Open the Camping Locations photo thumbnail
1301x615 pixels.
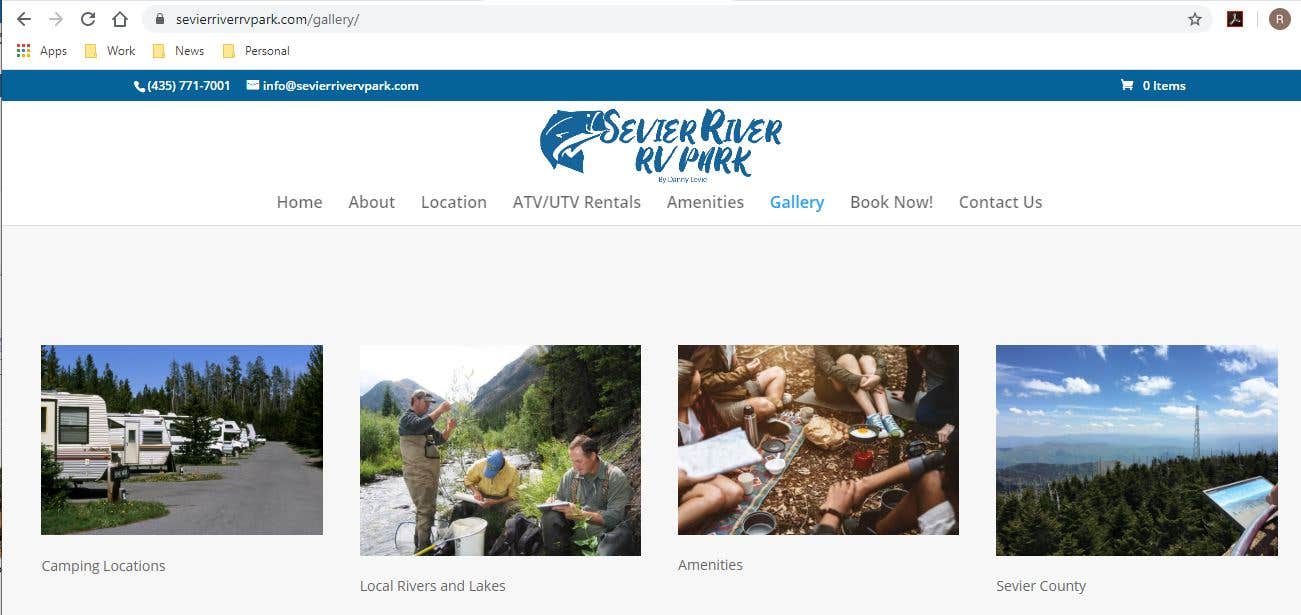182,440
